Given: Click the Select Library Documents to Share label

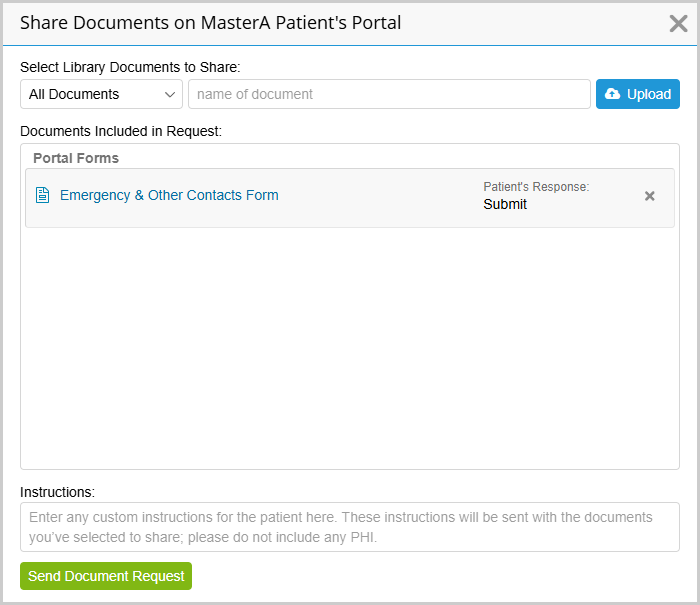Looking at the screenshot, I should coord(130,67).
